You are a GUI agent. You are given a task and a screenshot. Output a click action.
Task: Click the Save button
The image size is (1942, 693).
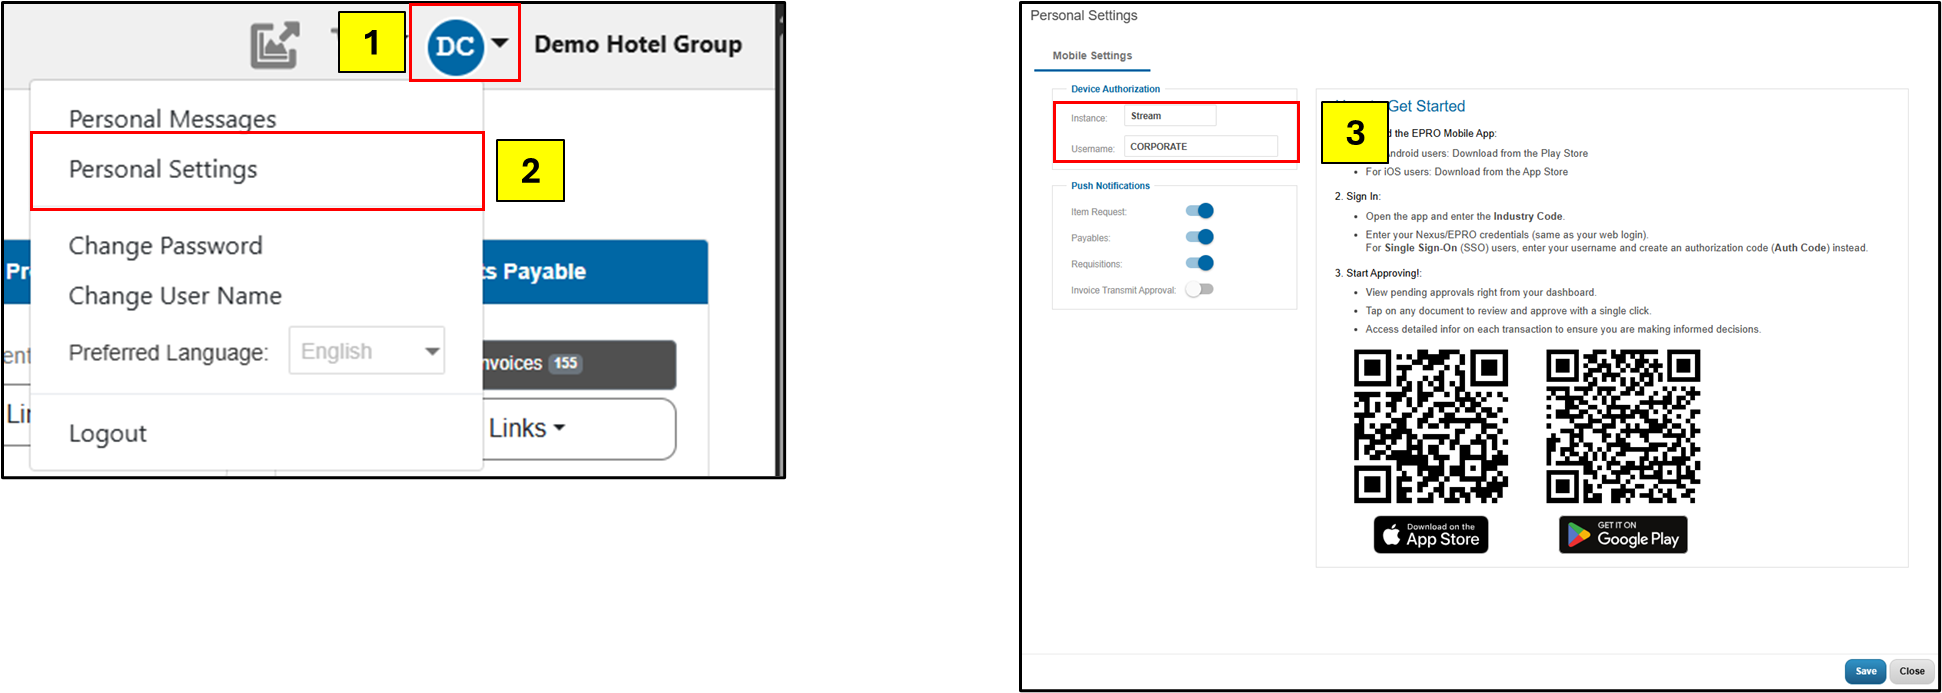pyautogui.click(x=1865, y=671)
